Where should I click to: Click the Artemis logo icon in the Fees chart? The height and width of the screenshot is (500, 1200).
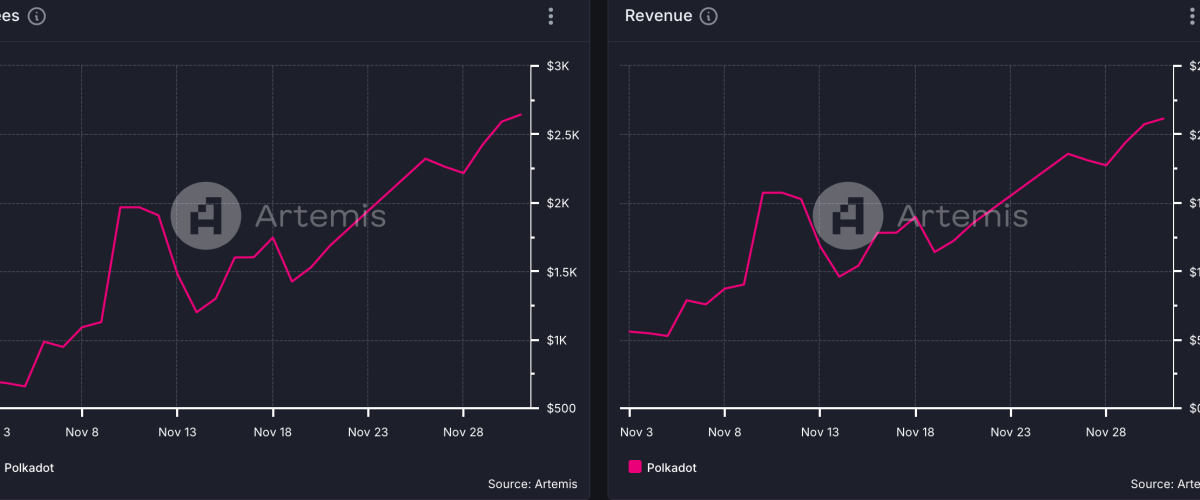[204, 215]
